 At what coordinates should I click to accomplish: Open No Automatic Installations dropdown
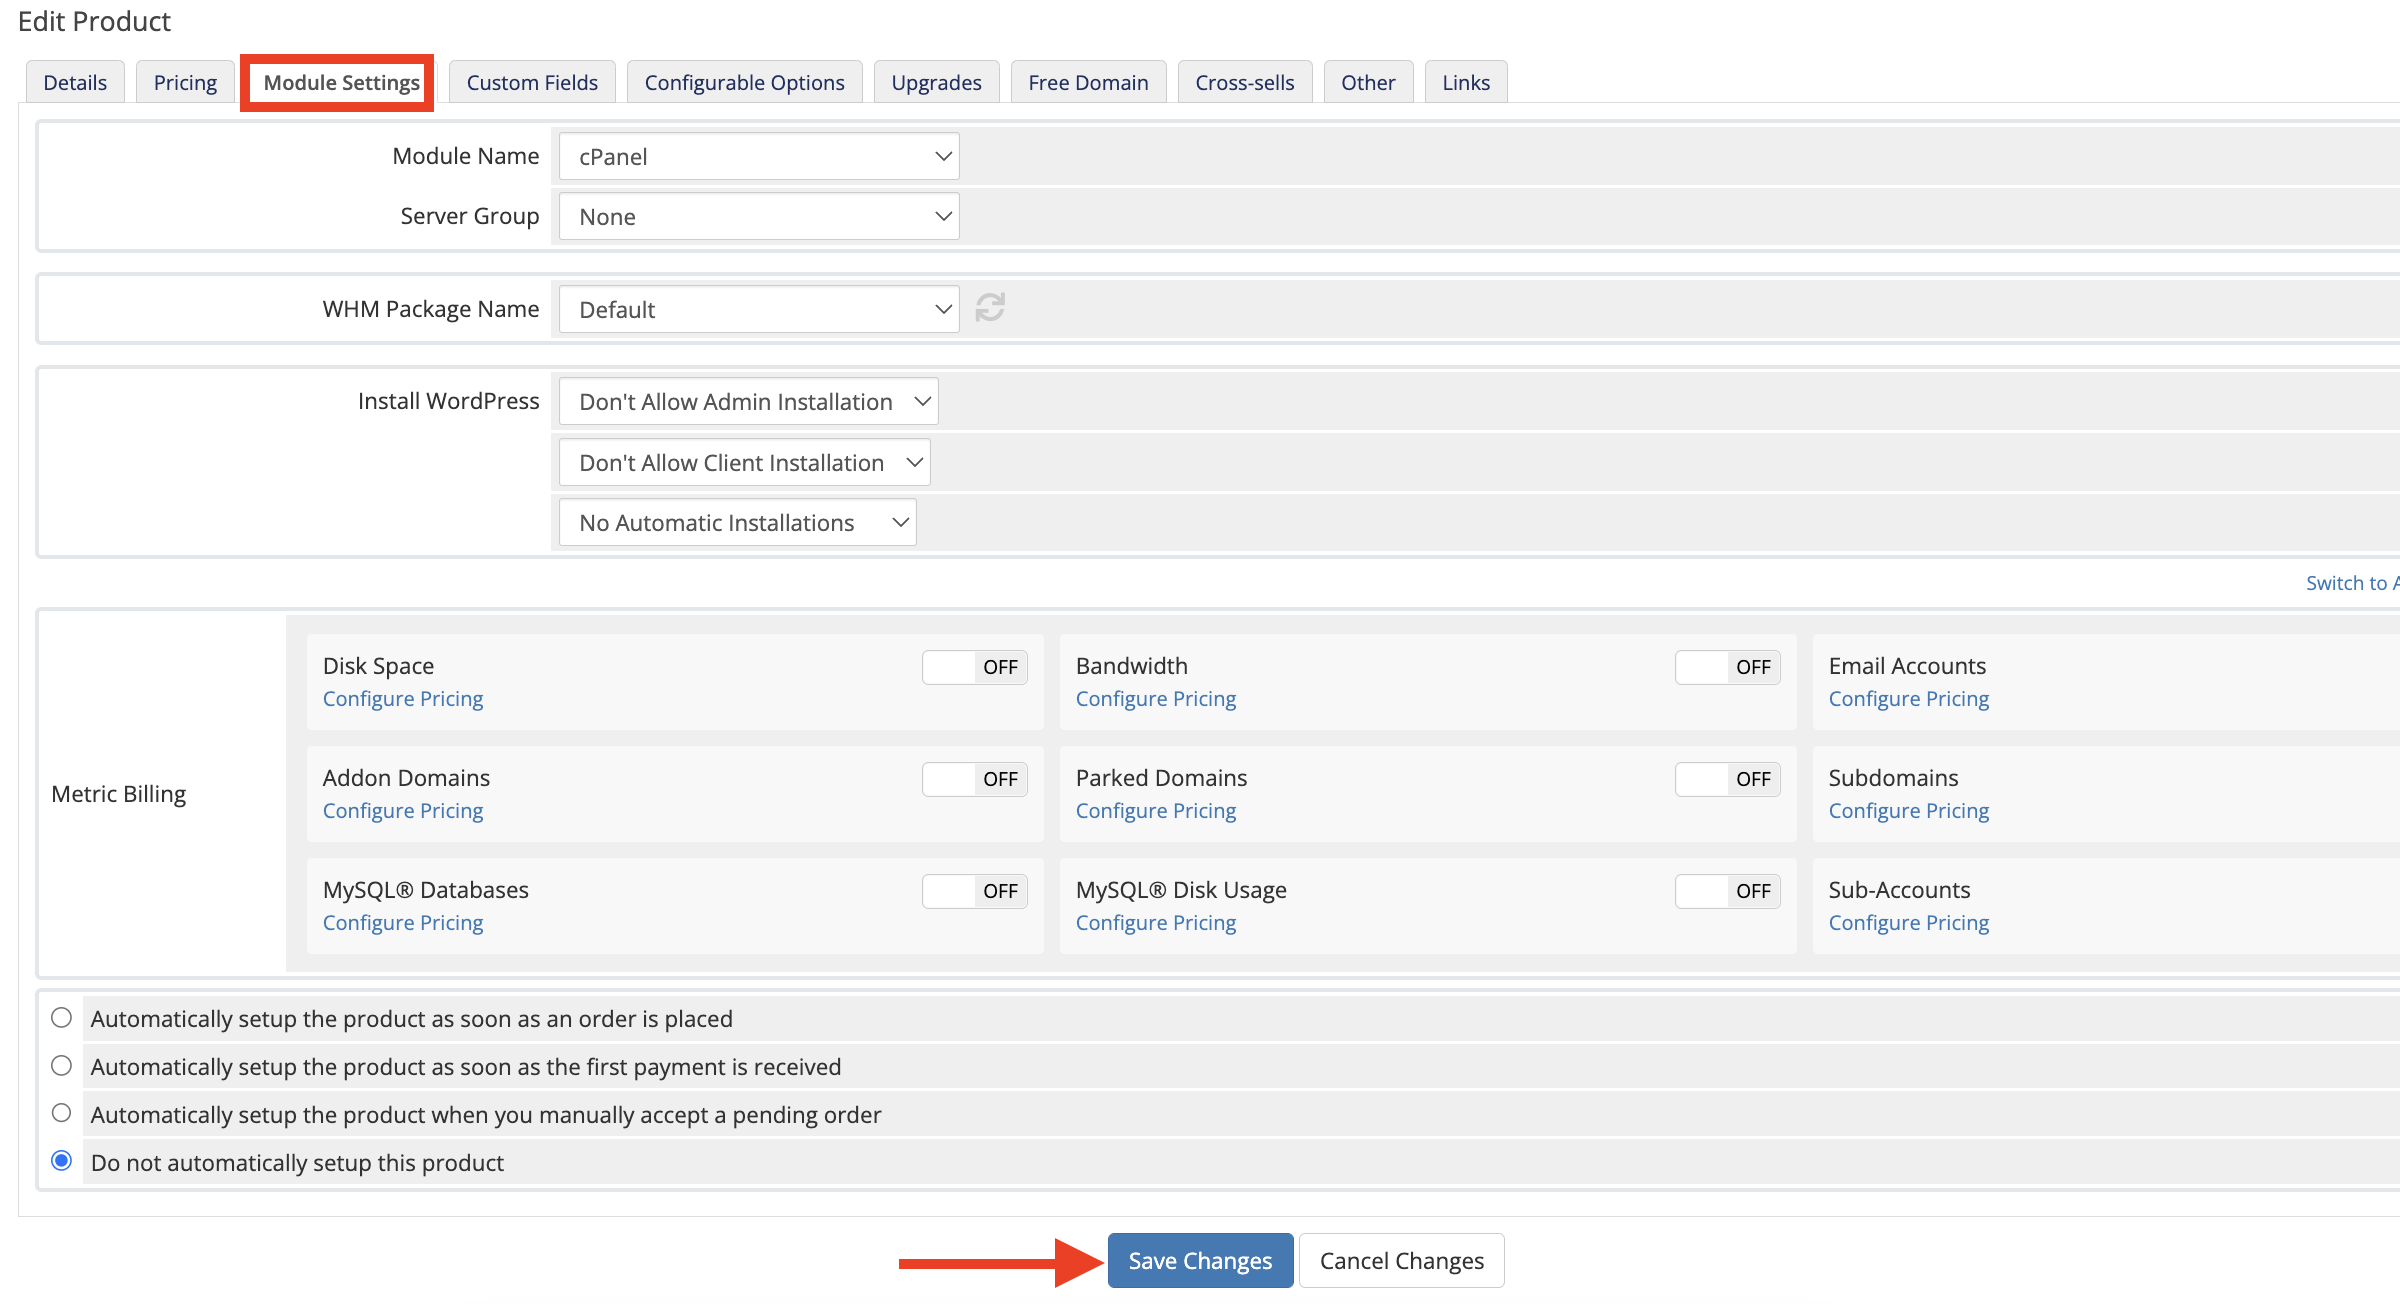[737, 522]
